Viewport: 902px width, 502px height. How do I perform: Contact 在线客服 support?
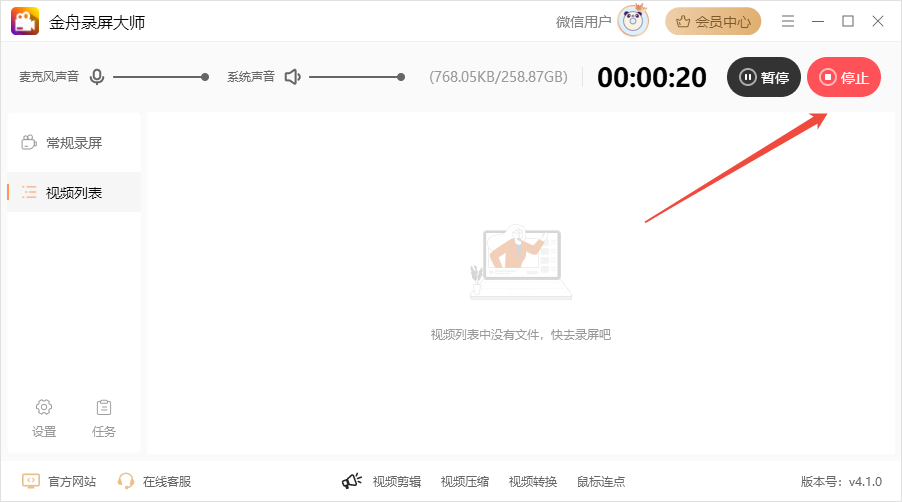pyautogui.click(x=154, y=481)
